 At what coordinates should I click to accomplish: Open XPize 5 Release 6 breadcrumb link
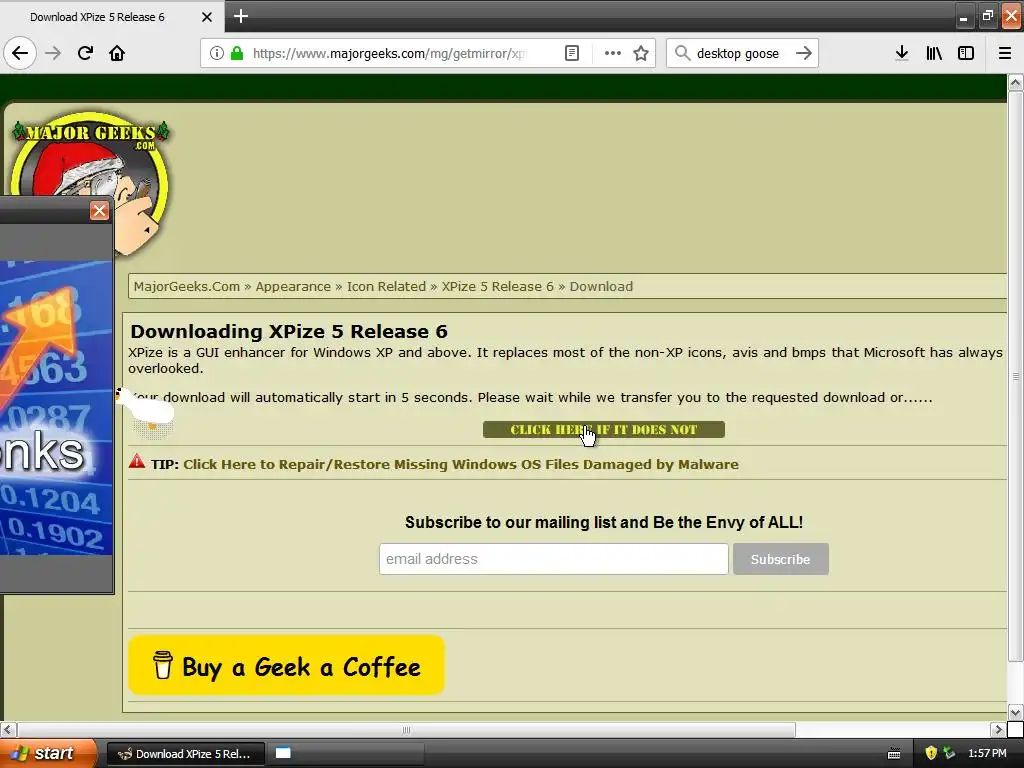[x=498, y=286]
